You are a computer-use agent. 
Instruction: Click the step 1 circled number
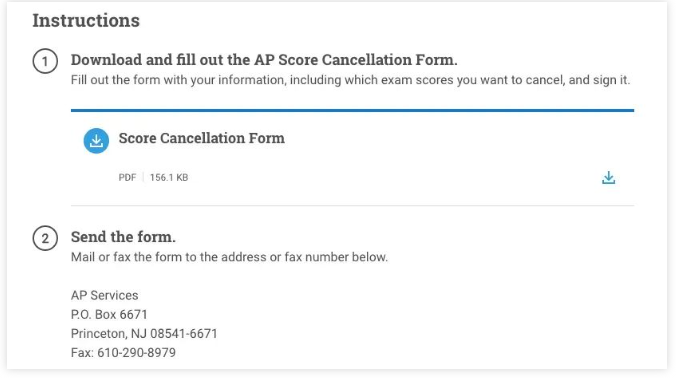[45, 61]
